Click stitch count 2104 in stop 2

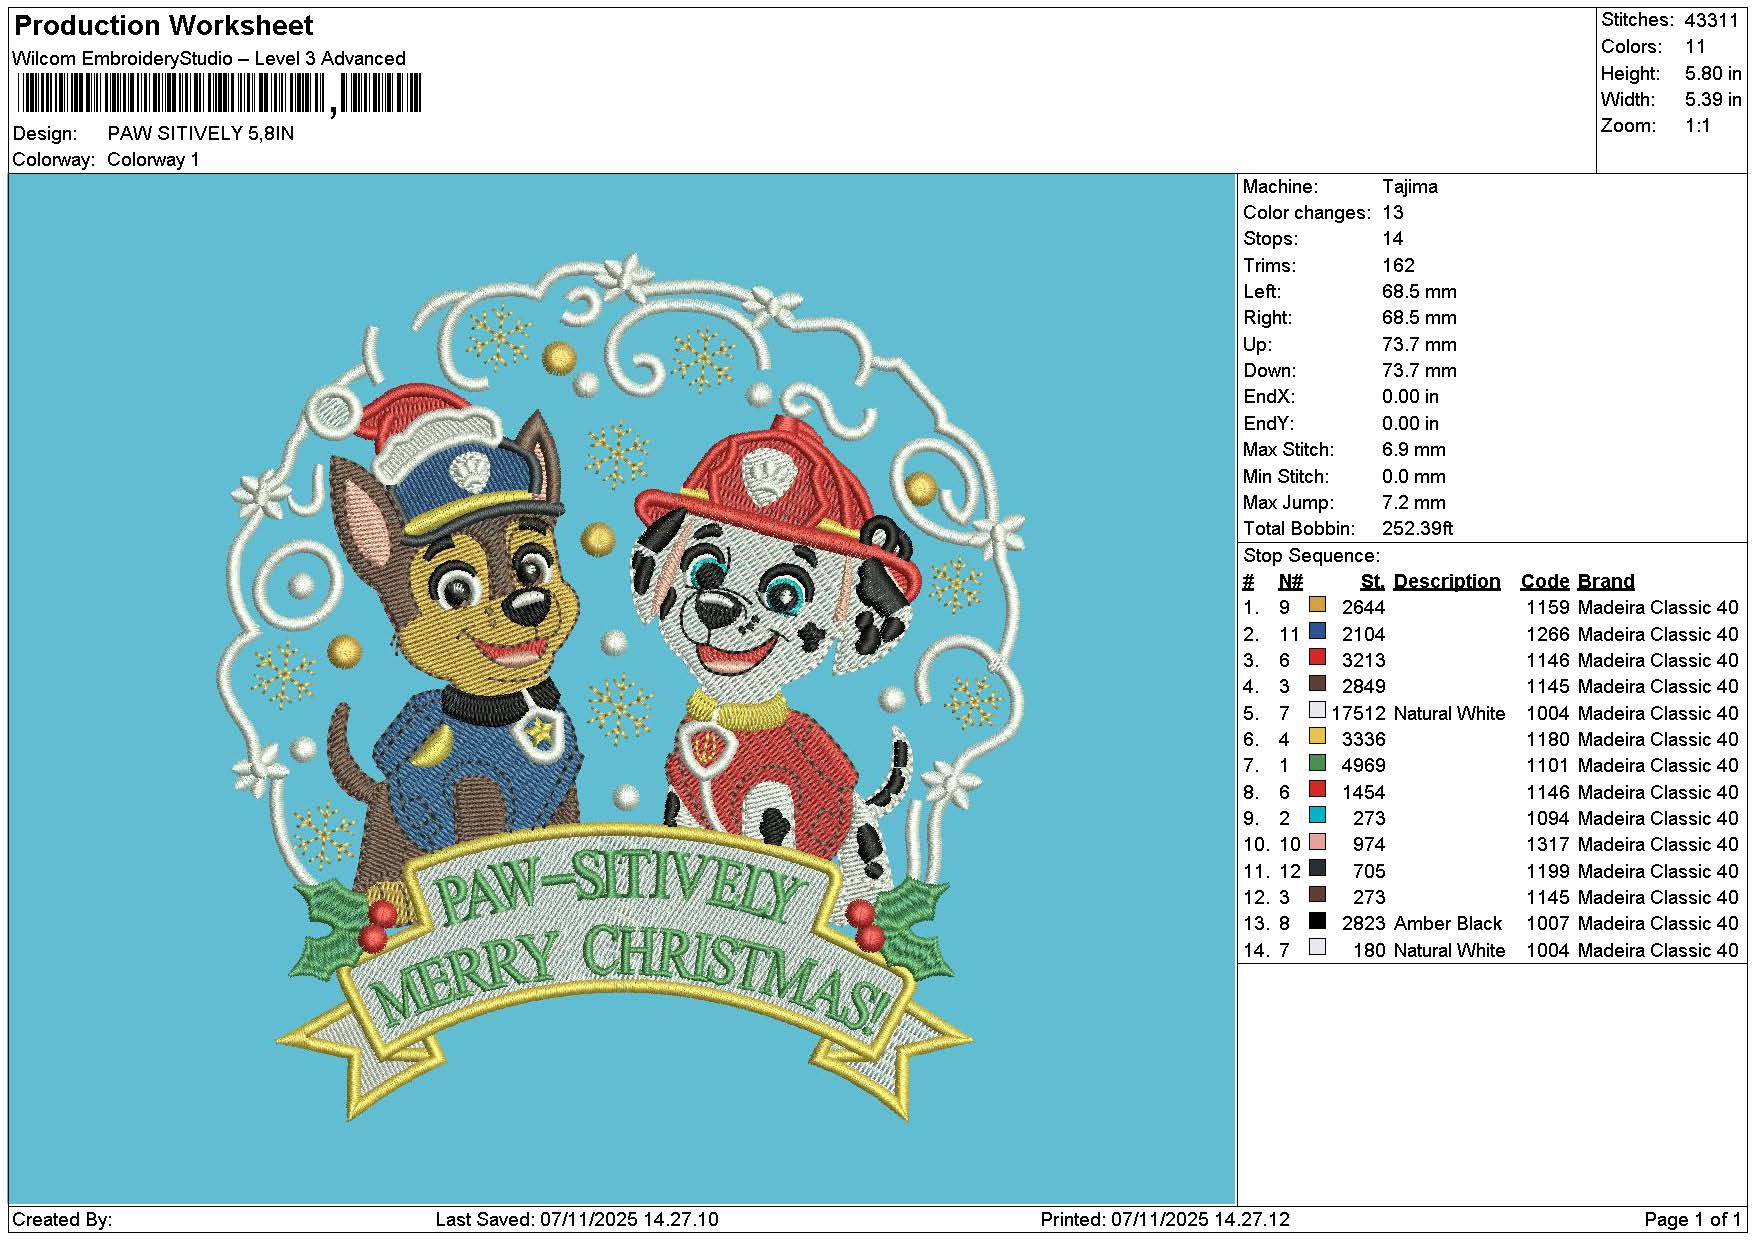(x=1364, y=634)
